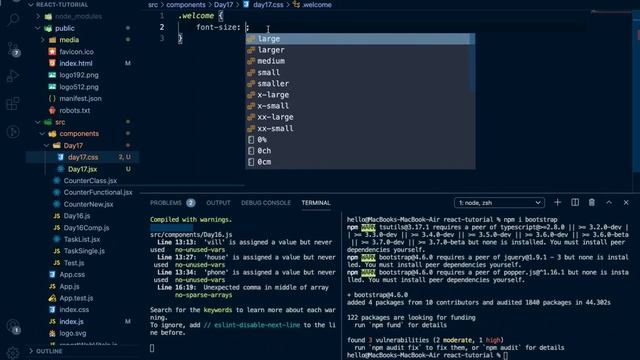Open App.test.js file
Screen dimensions: 640x360
76,298
